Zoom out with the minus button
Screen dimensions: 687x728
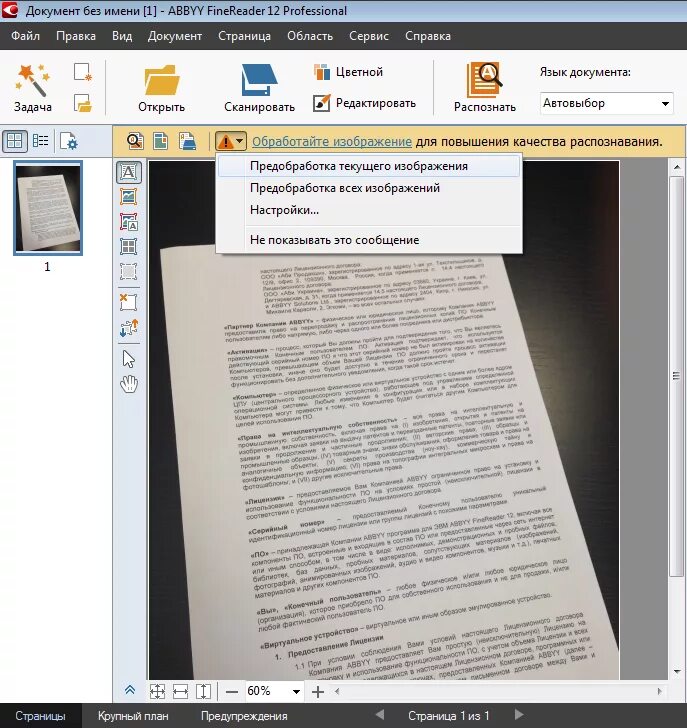(232, 692)
